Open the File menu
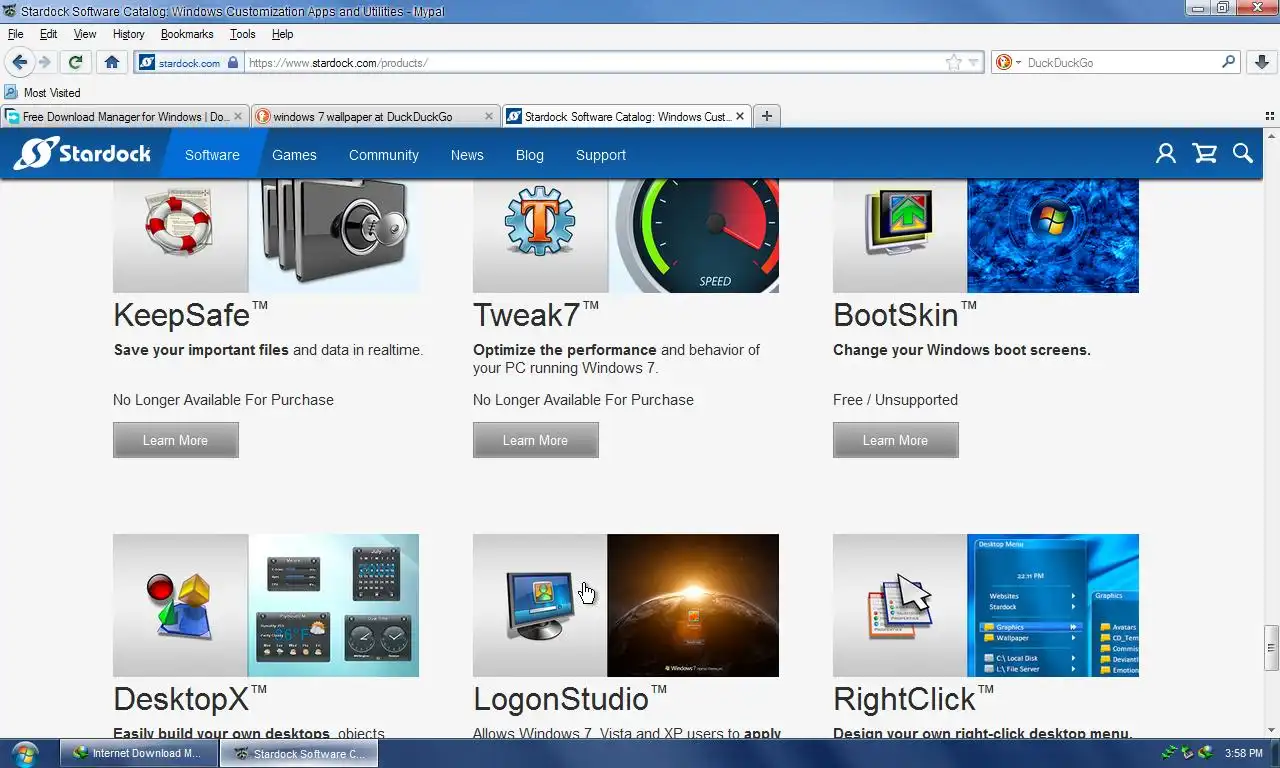This screenshot has width=1280, height=768. 15,34
